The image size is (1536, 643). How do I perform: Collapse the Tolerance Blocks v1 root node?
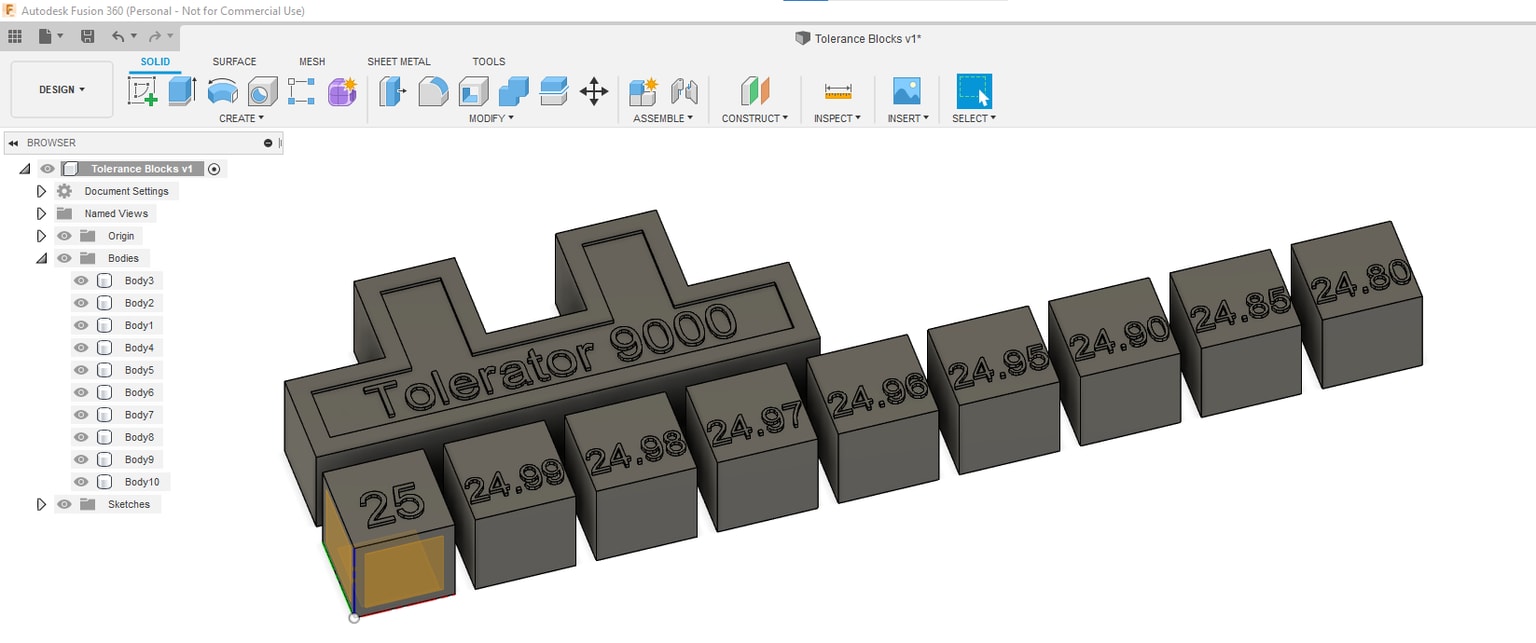coord(25,169)
